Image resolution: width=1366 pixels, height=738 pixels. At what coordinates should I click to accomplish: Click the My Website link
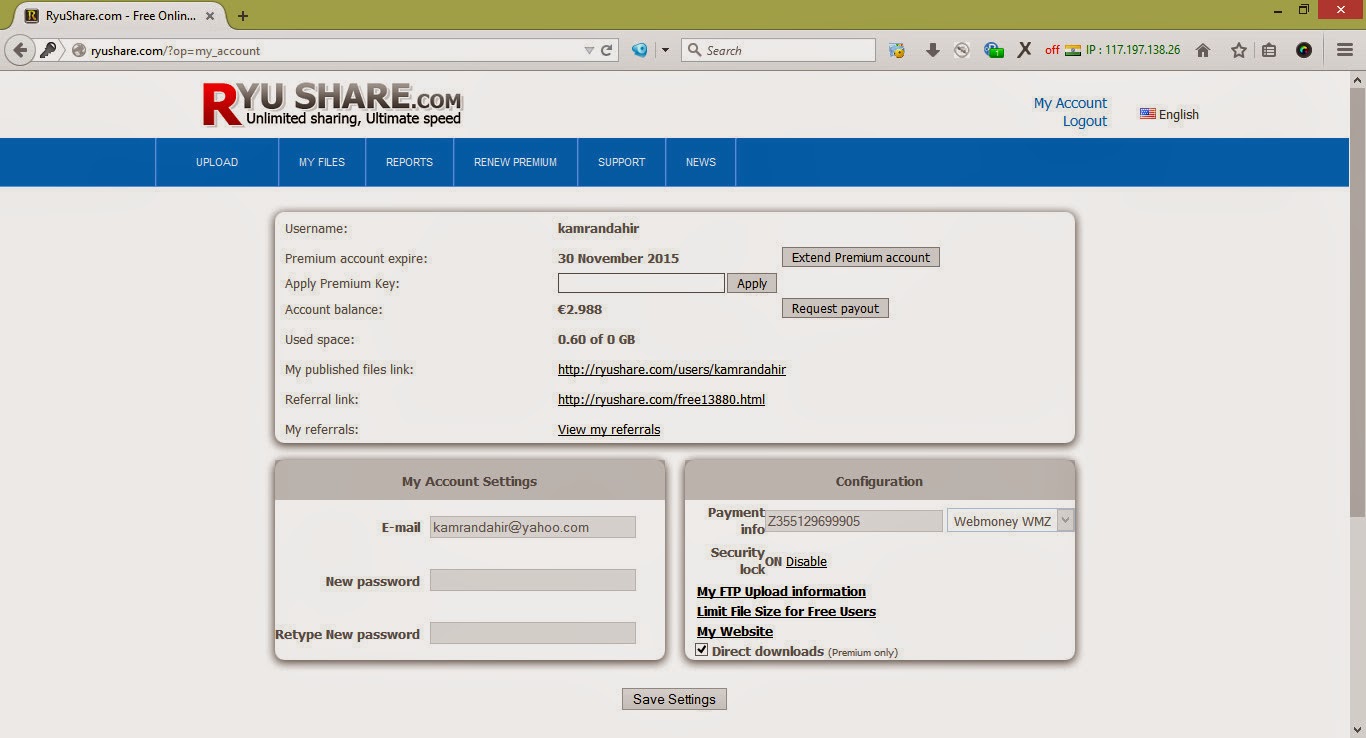coord(735,632)
